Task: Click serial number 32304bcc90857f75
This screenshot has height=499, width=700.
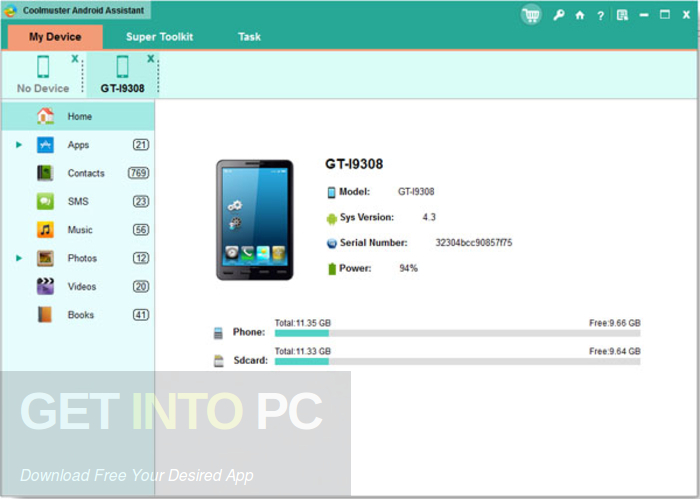Action: (474, 243)
